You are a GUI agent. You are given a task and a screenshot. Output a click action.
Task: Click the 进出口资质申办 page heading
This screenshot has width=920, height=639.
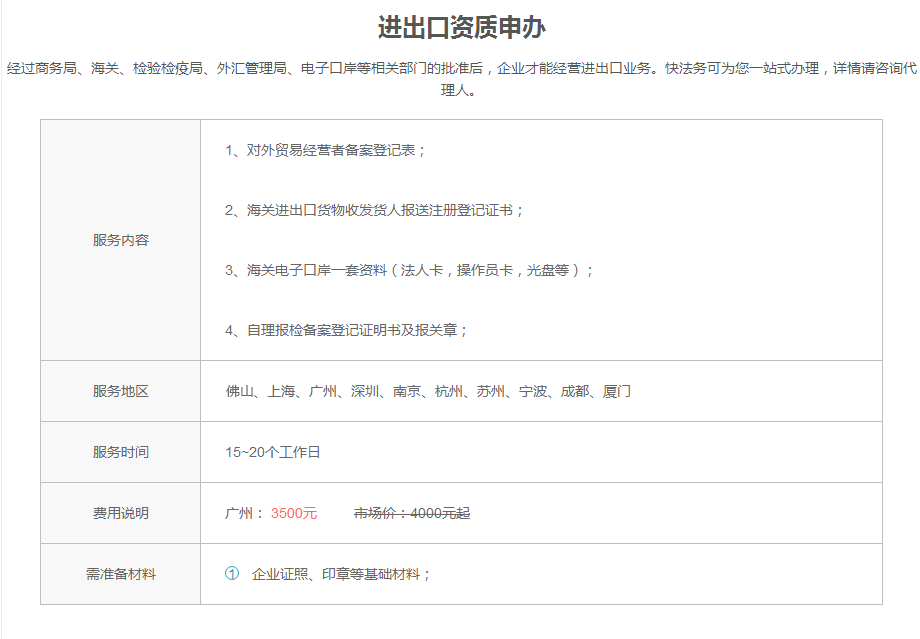pos(461,27)
